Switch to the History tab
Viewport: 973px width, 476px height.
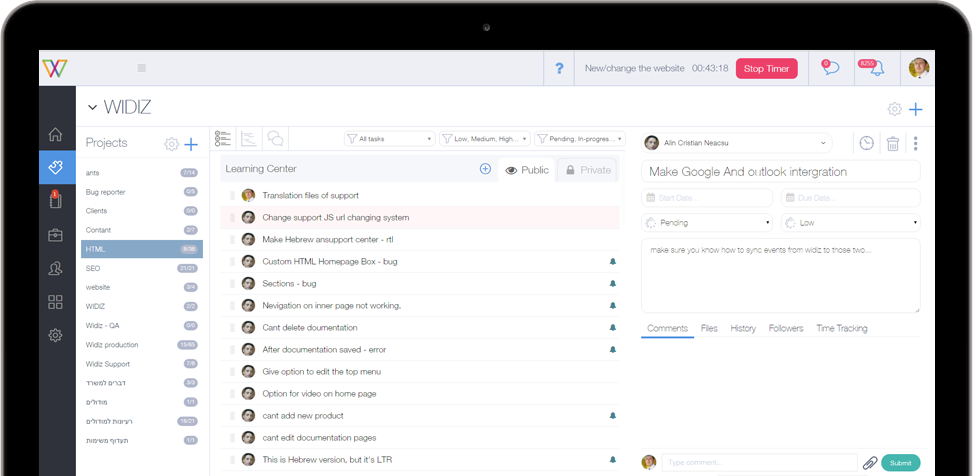click(743, 328)
